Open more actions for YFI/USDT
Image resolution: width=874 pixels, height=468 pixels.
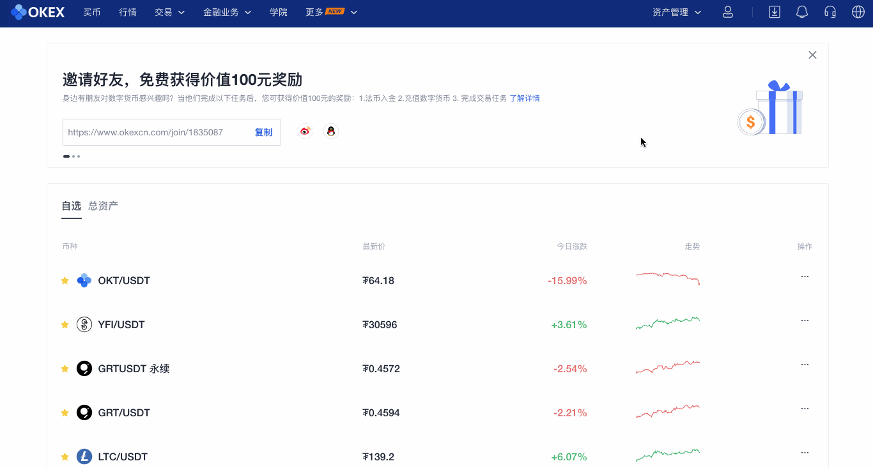coord(804,320)
